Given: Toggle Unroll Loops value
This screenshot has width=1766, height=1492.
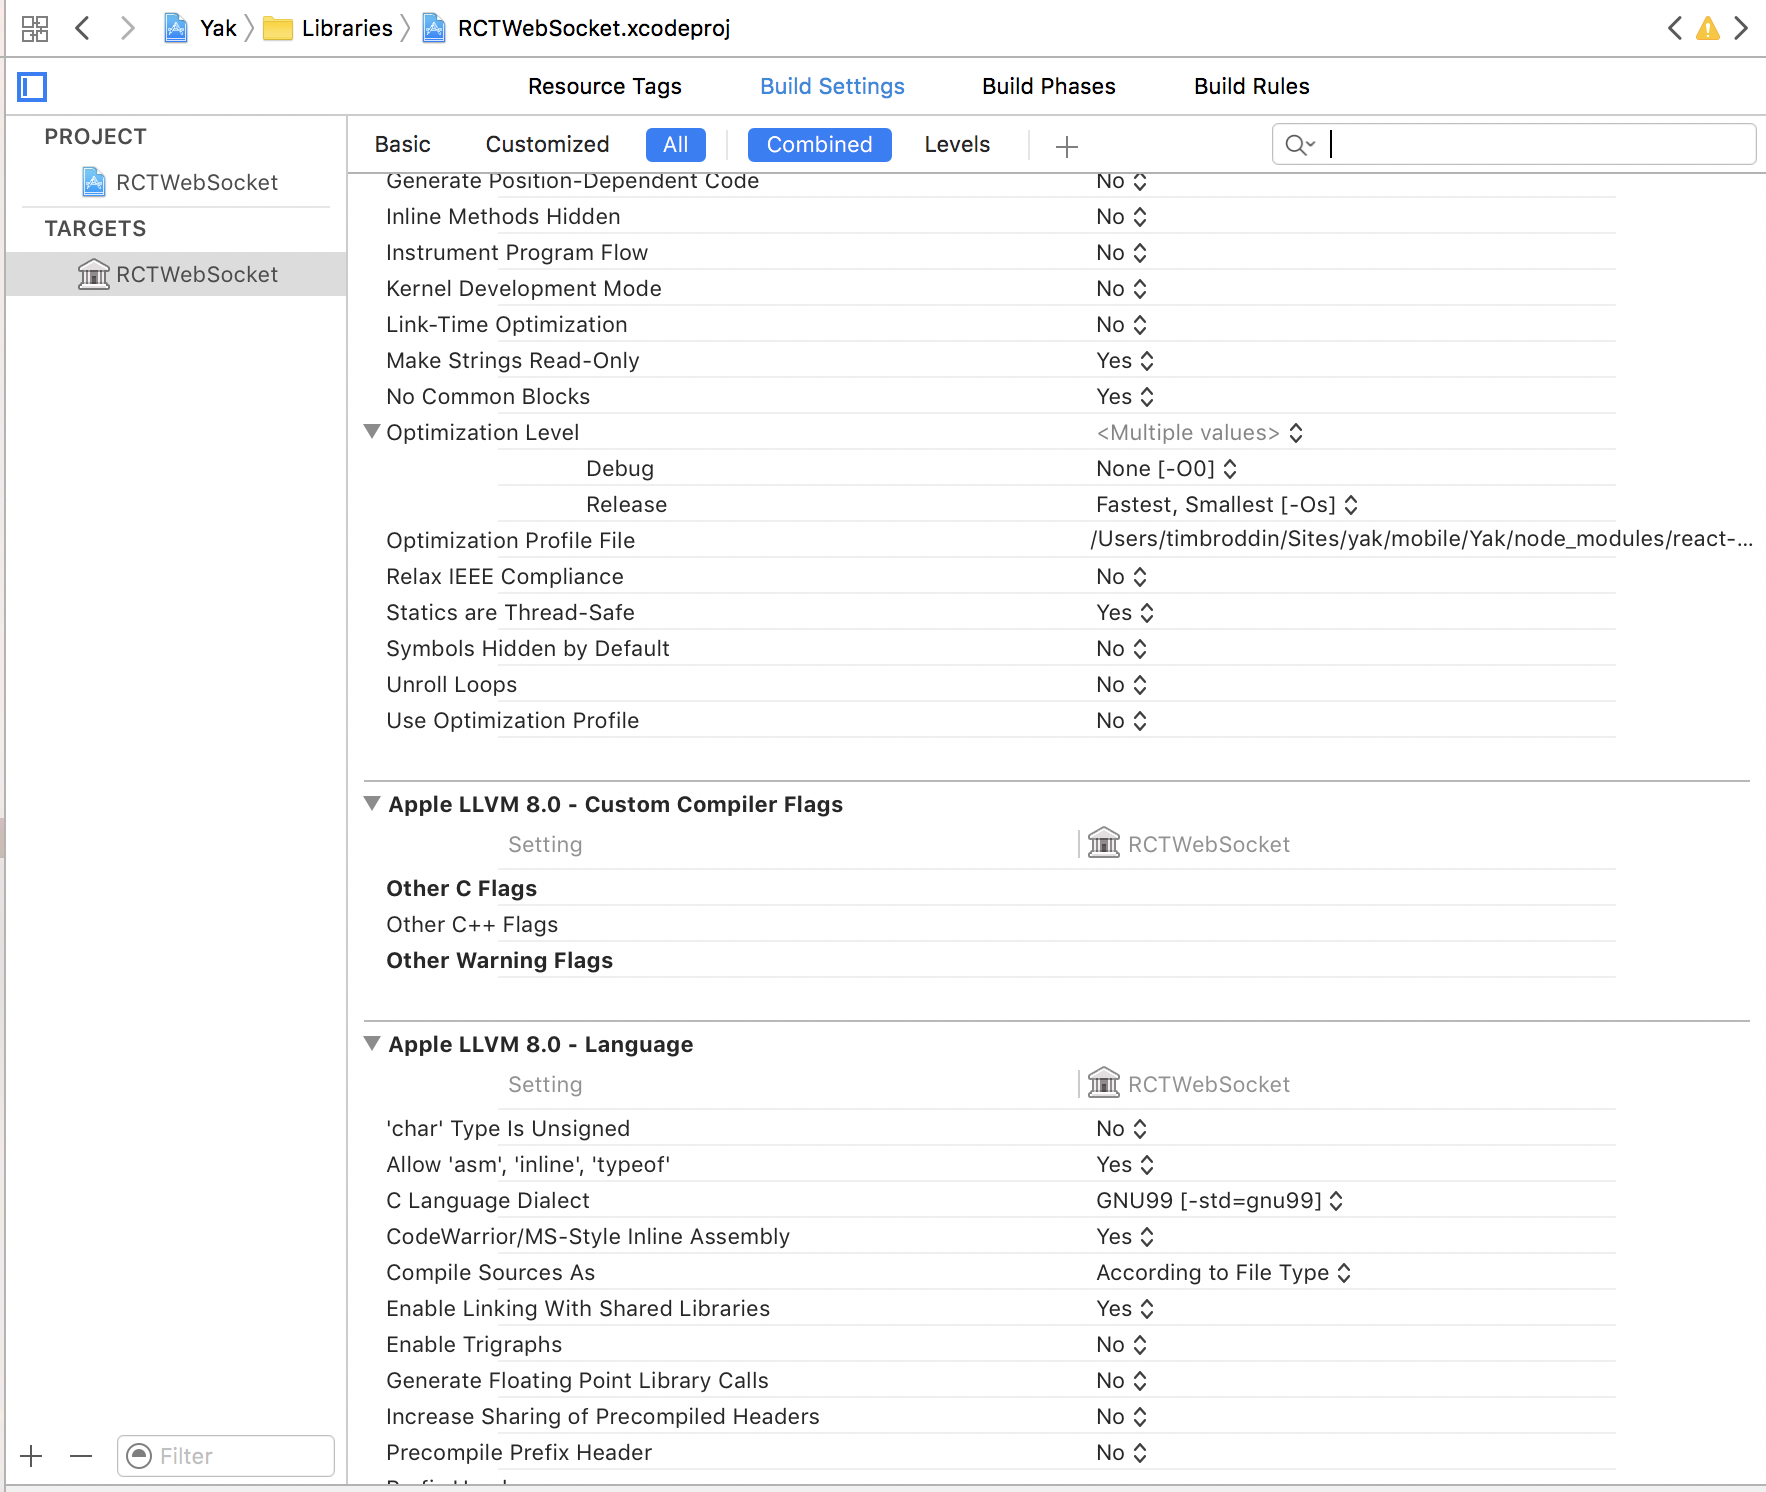Looking at the screenshot, I should 1121,685.
